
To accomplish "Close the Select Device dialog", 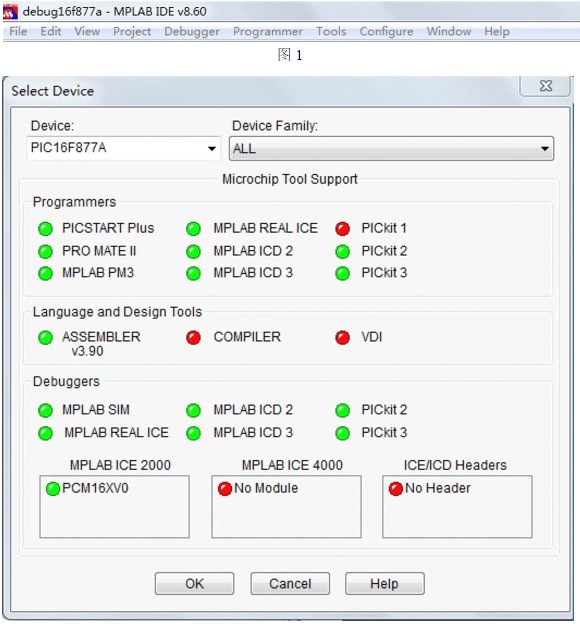I will click(545, 86).
